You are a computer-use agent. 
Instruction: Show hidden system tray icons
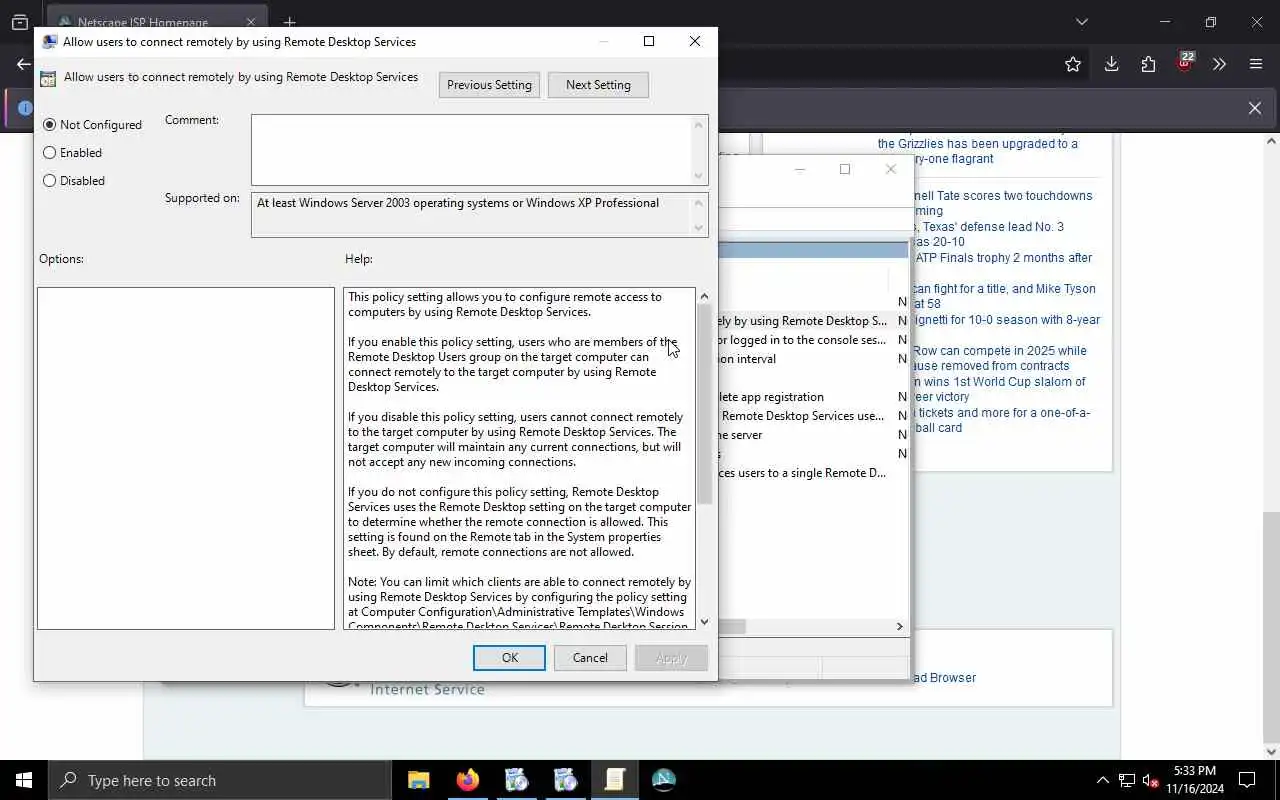(1102, 780)
